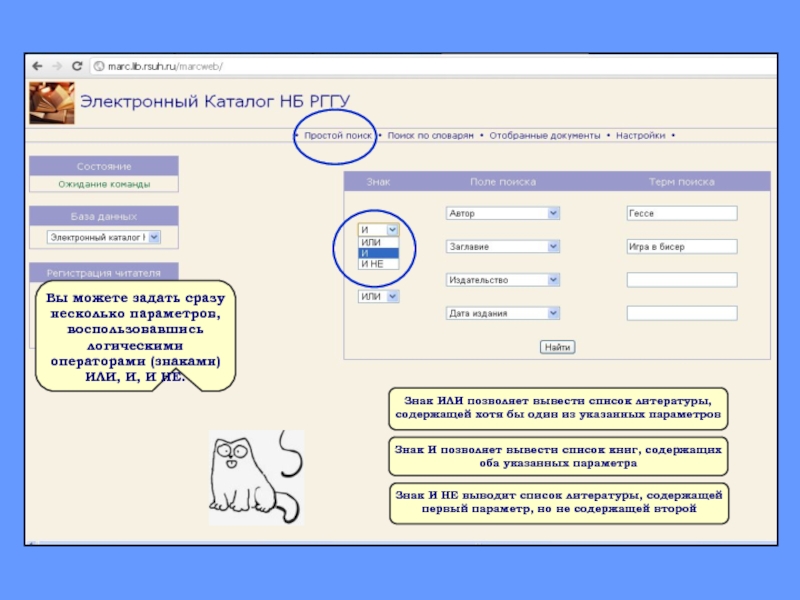
Task: Click the empty term field beside Издательство
Action: tap(682, 280)
